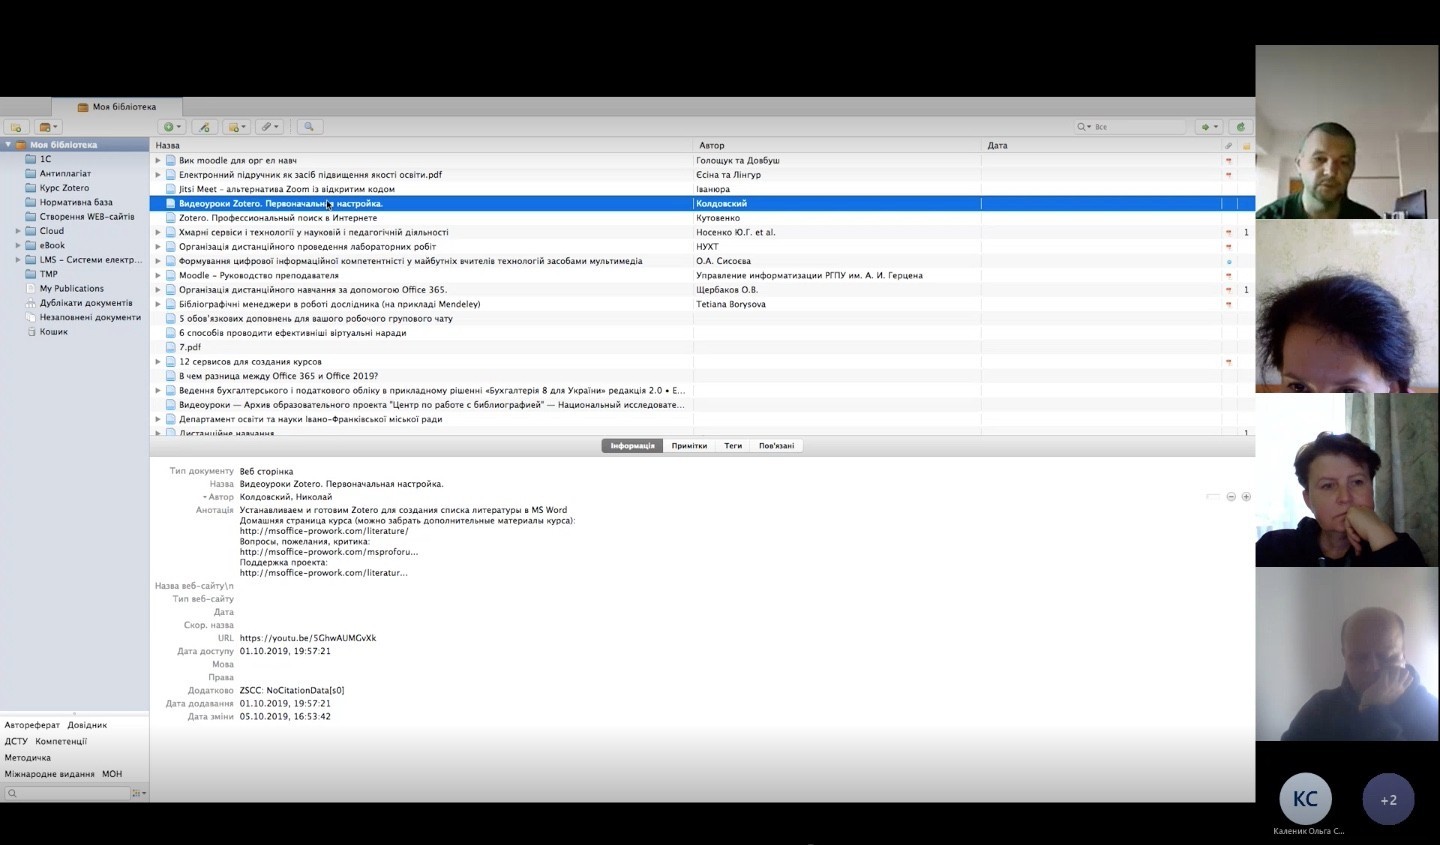Click PDF attachment icon for Вик moodle row
The height and width of the screenshot is (845, 1440).
pyautogui.click(x=1229, y=161)
